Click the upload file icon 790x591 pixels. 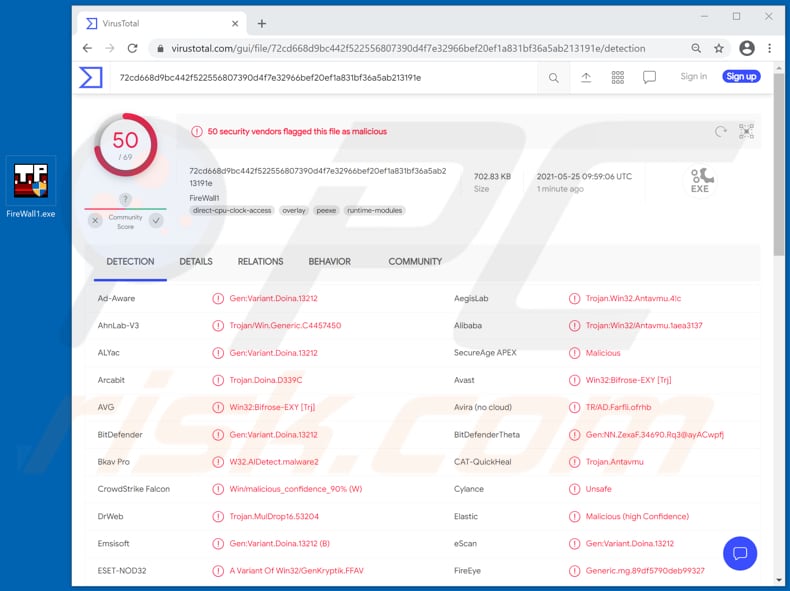586,77
